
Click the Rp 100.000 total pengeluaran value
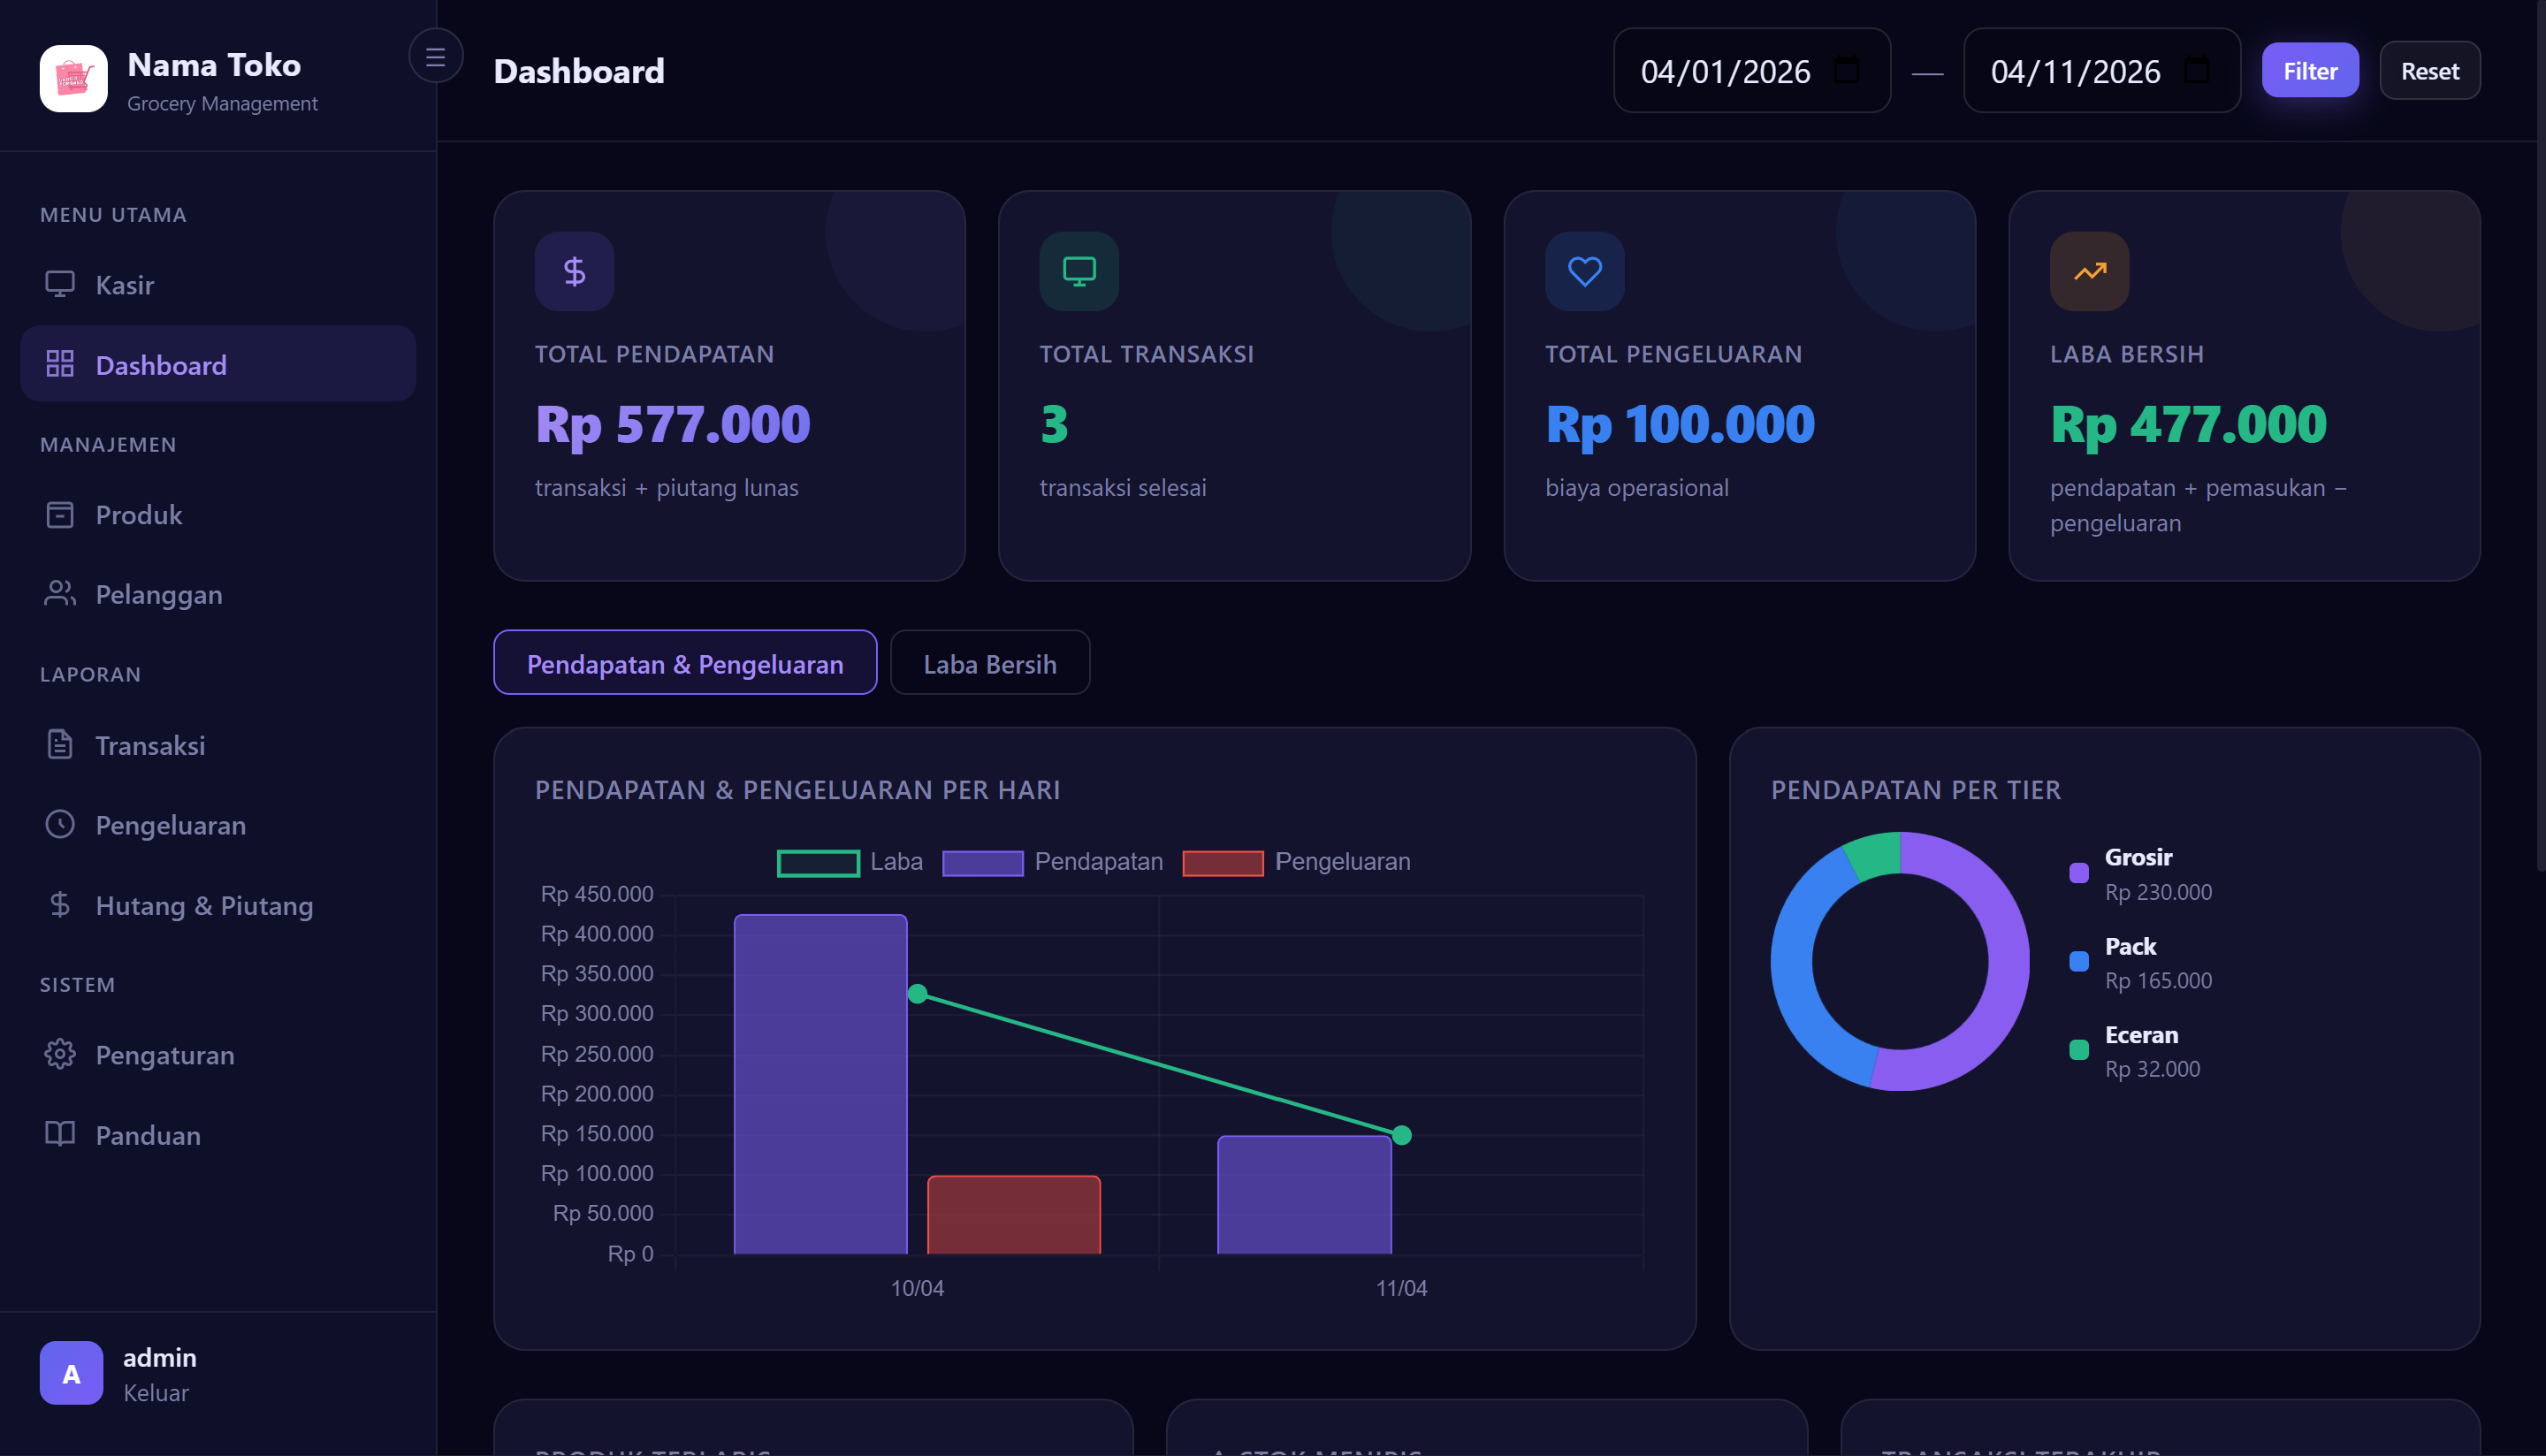pyautogui.click(x=1680, y=424)
